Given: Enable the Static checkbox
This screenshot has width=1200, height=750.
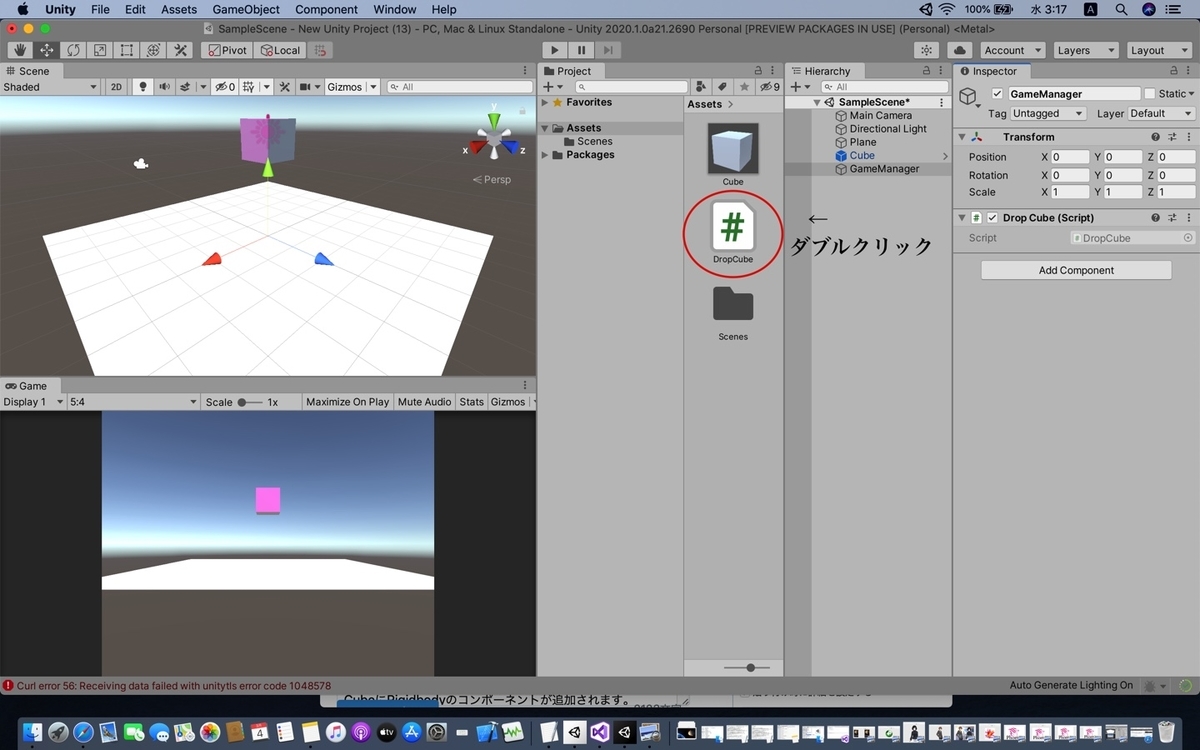Looking at the screenshot, I should click(1149, 94).
